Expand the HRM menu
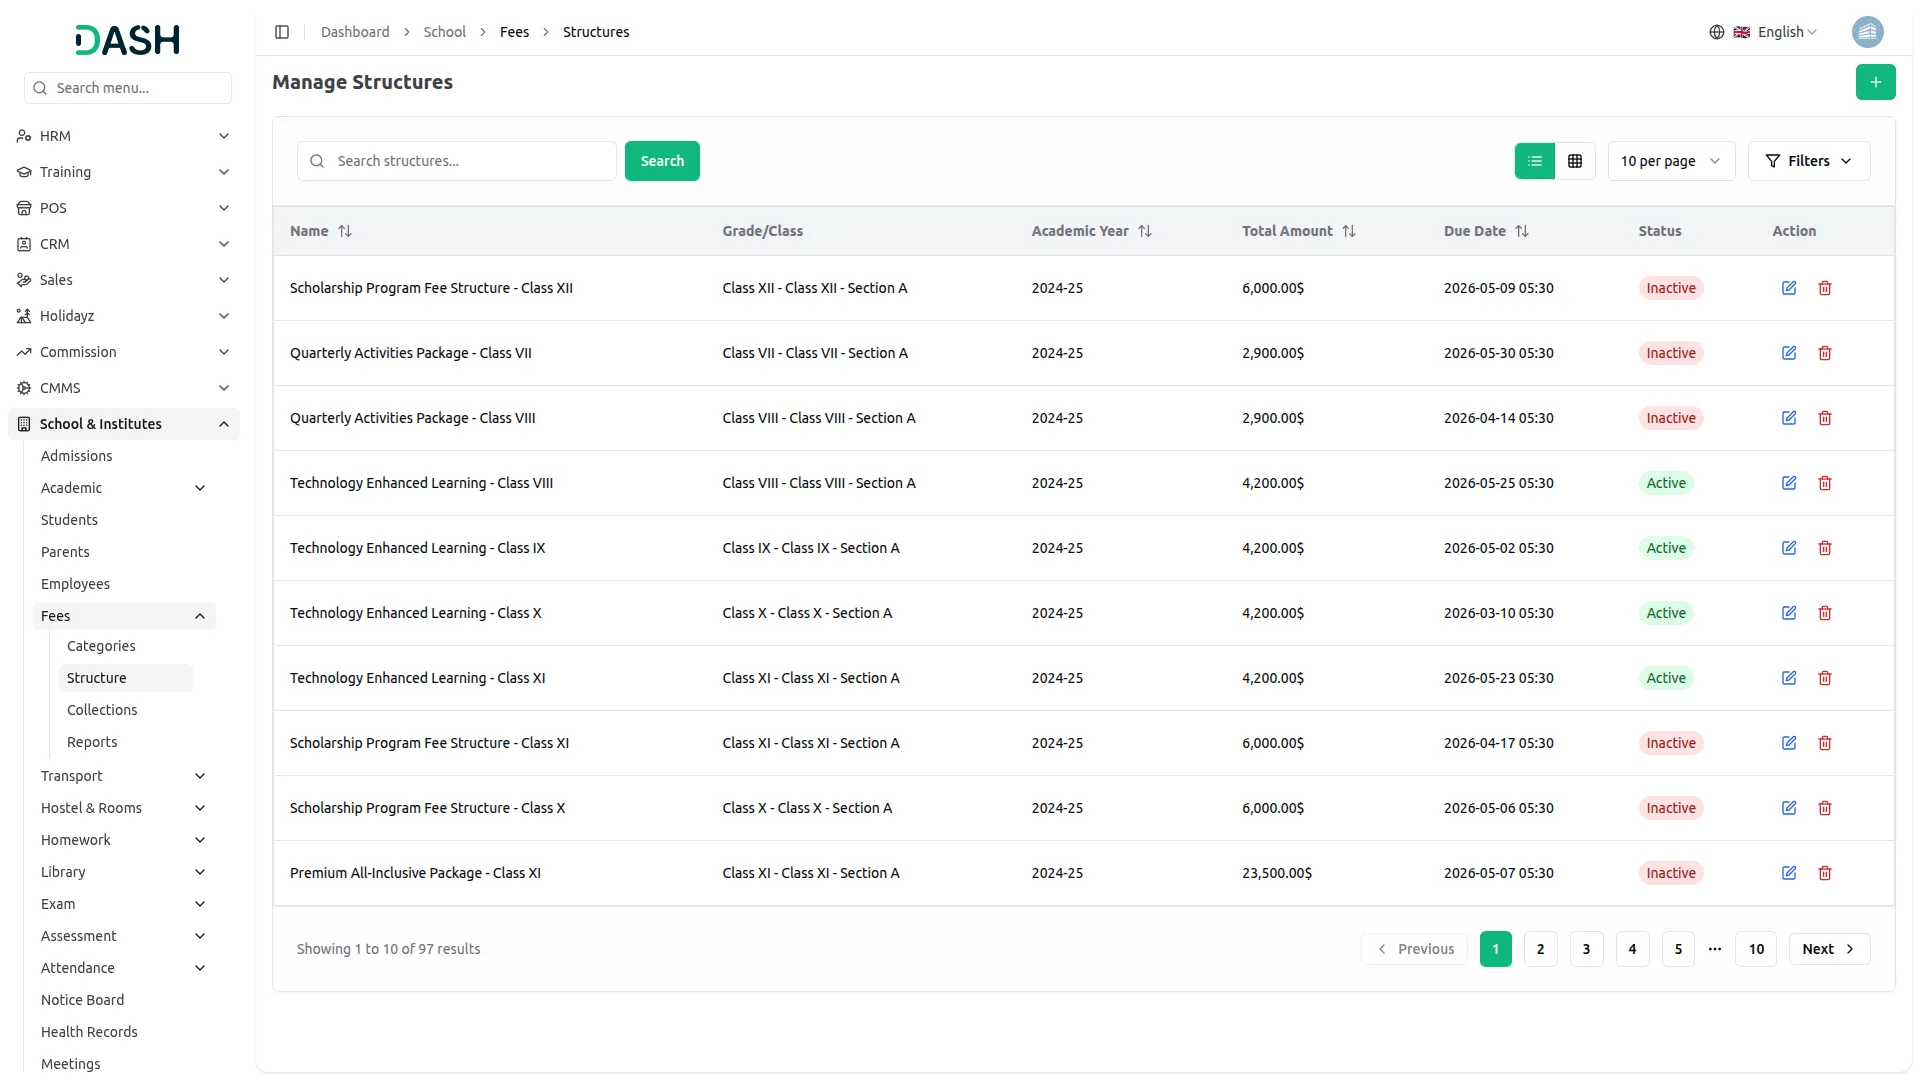 pyautogui.click(x=124, y=136)
